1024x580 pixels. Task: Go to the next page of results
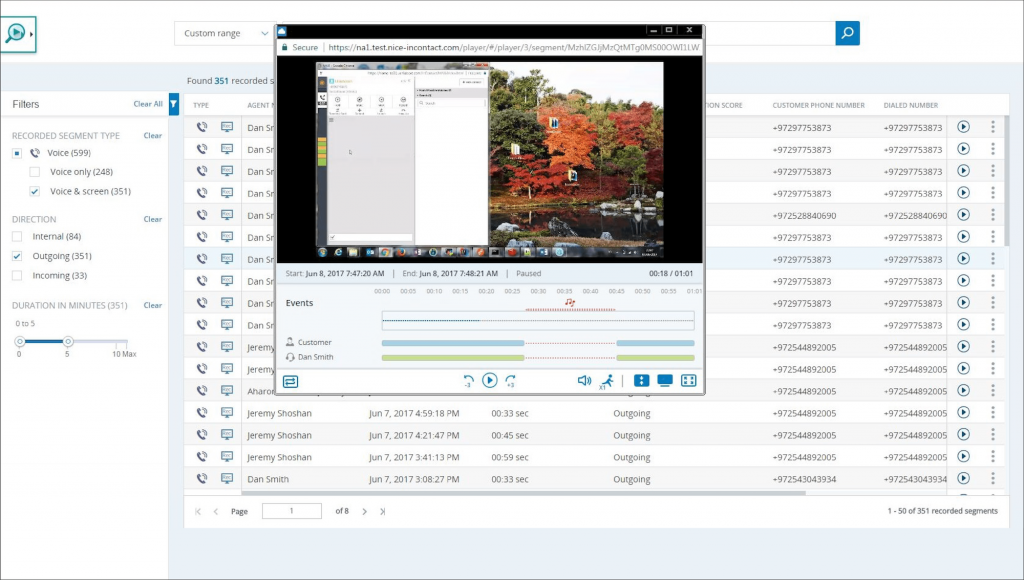point(365,511)
